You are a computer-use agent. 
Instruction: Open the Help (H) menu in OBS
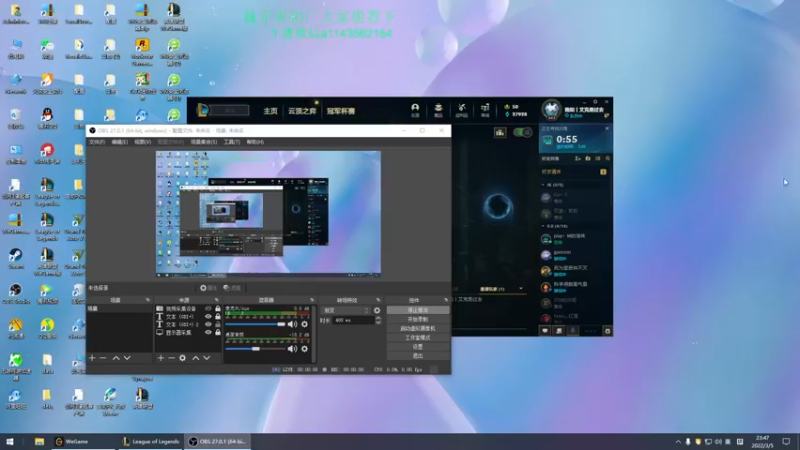coord(255,142)
